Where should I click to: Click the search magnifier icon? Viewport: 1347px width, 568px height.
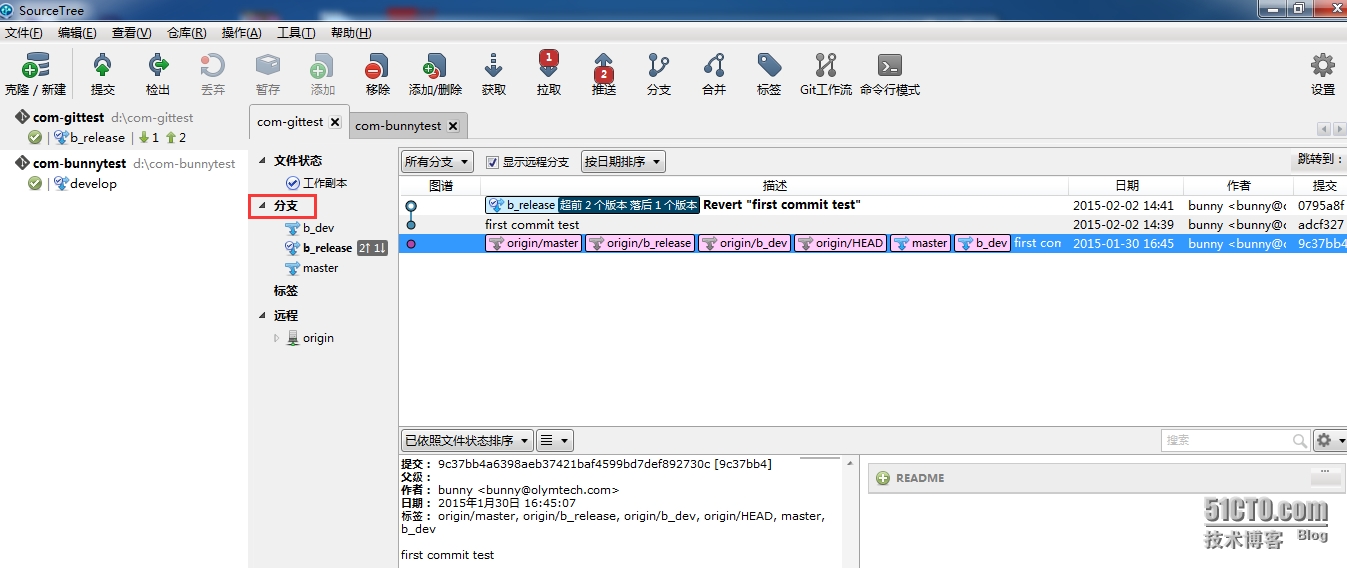[1300, 440]
